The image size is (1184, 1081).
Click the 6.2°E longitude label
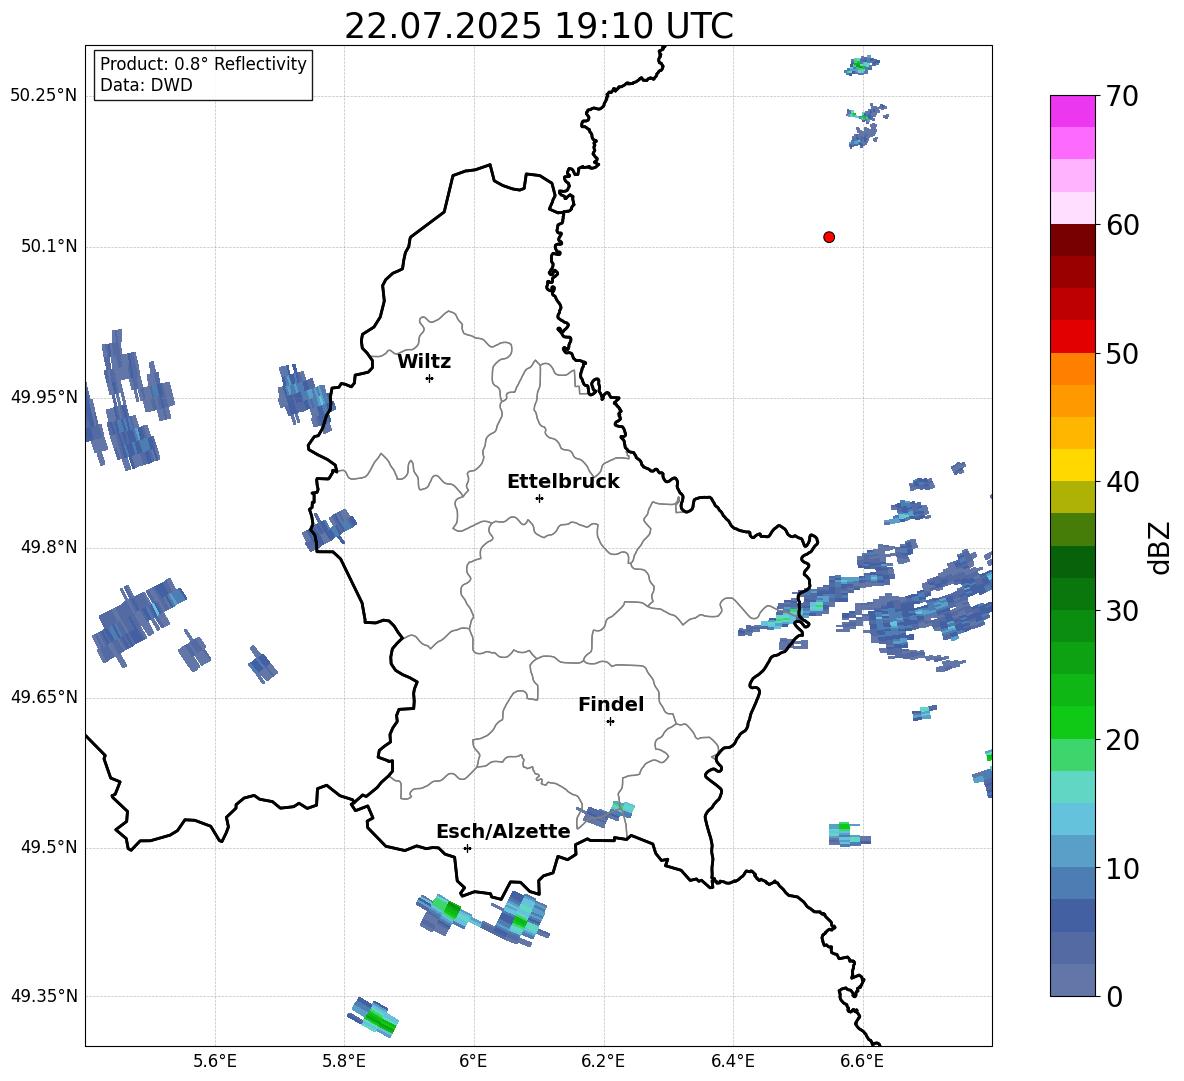[603, 1061]
